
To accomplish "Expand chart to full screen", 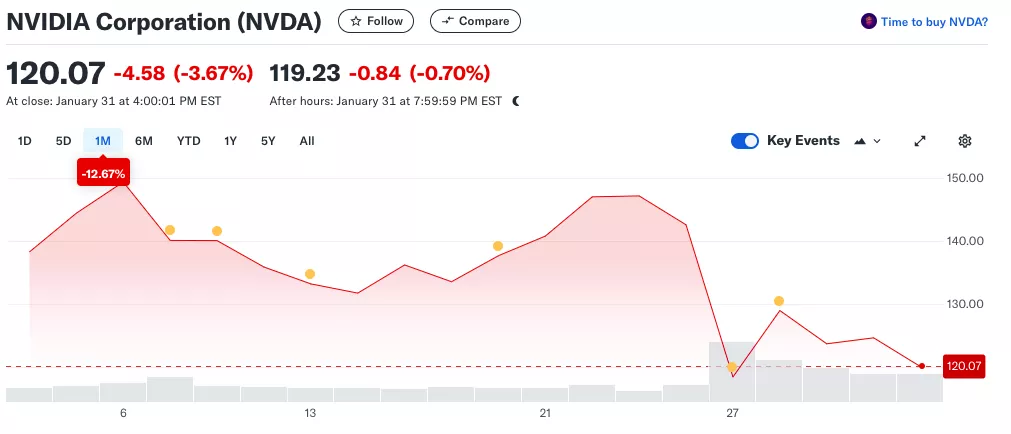I will pos(920,141).
